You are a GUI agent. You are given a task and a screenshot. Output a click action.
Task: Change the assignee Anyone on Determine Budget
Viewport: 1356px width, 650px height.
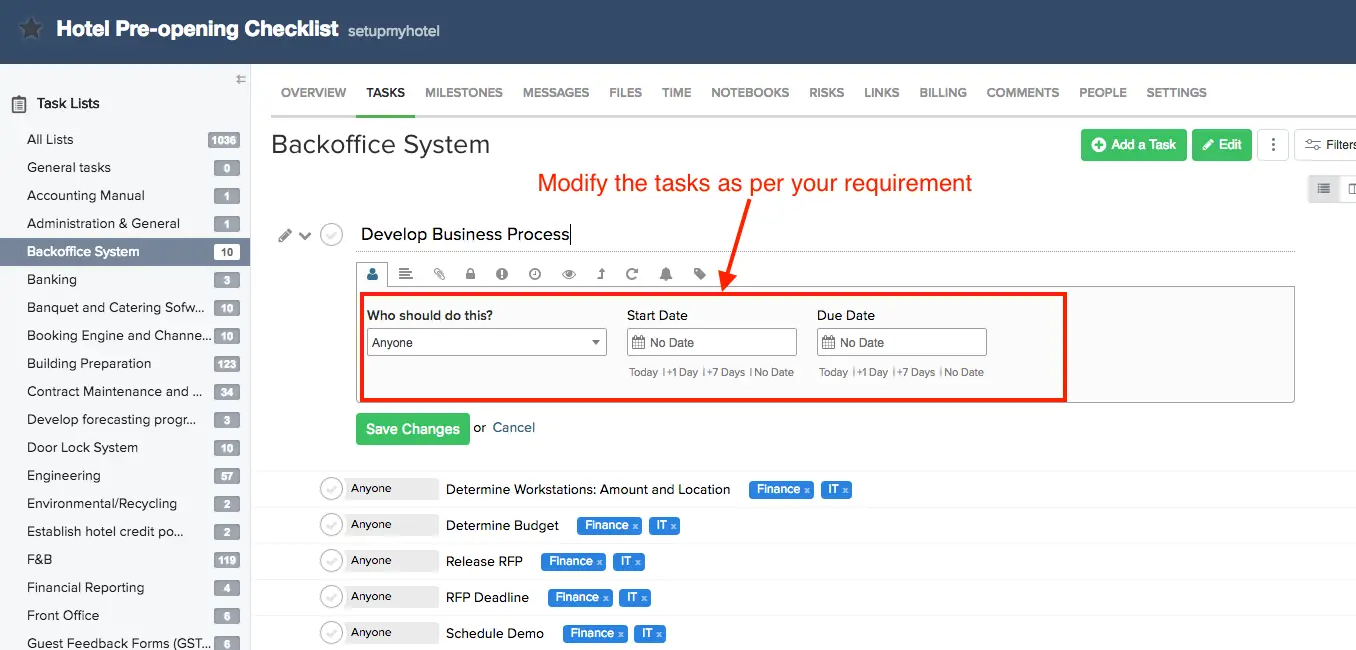point(392,525)
